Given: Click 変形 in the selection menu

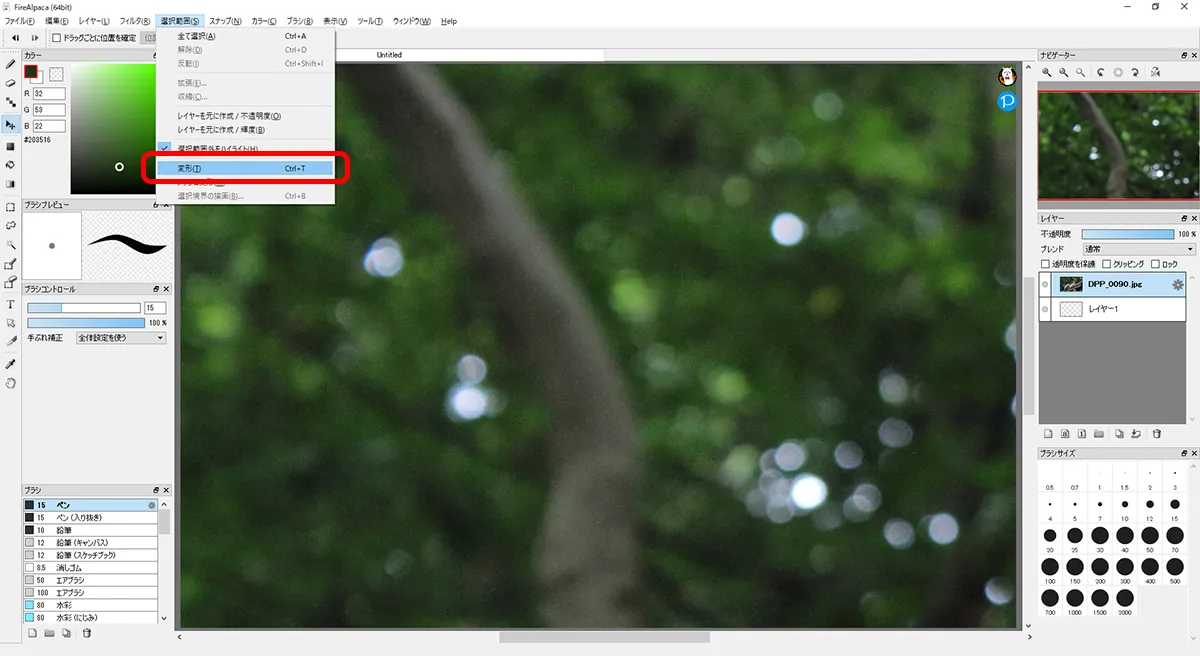Looking at the screenshot, I should 243,168.
